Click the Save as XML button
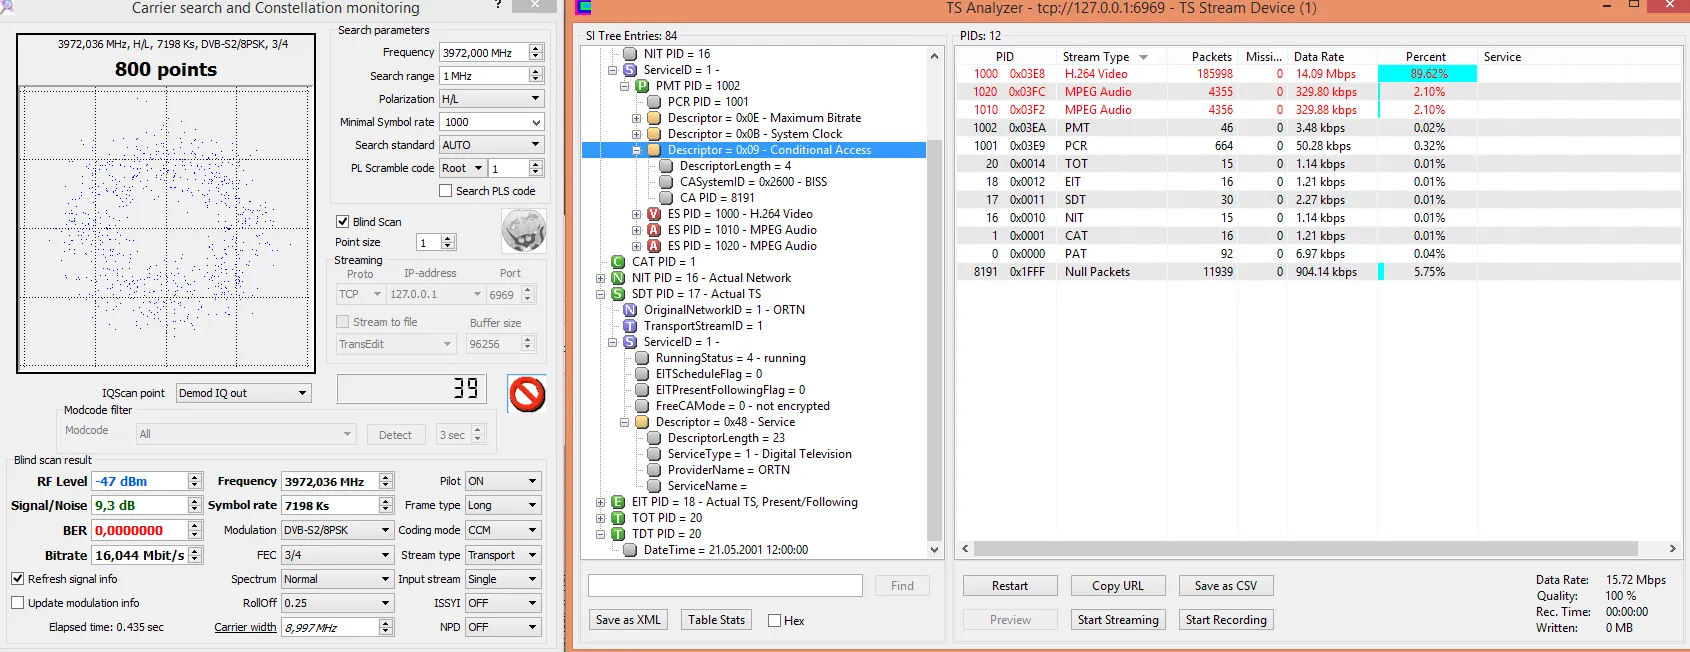The height and width of the screenshot is (652, 1690). click(628, 620)
